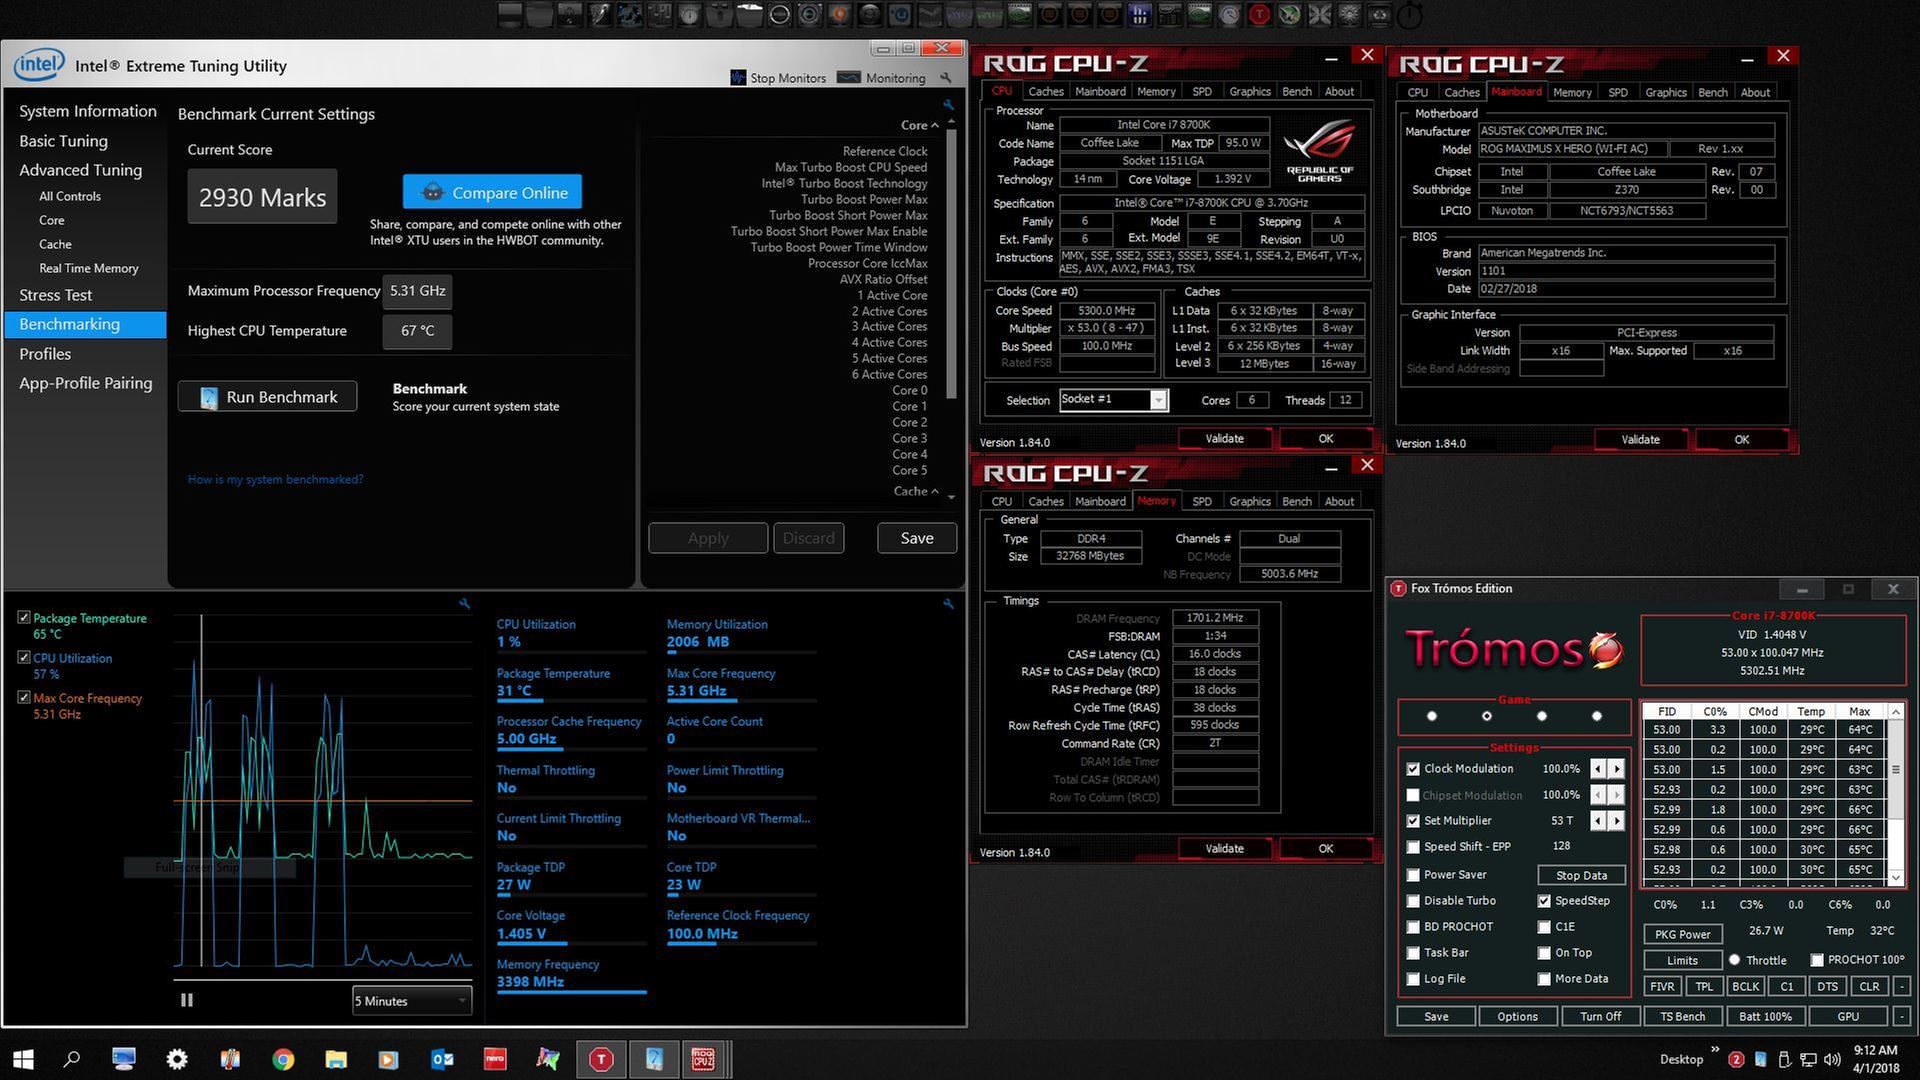Click the wrench icon above the monitor graph
Image resolution: width=1920 pixels, height=1080 pixels.
[x=464, y=604]
